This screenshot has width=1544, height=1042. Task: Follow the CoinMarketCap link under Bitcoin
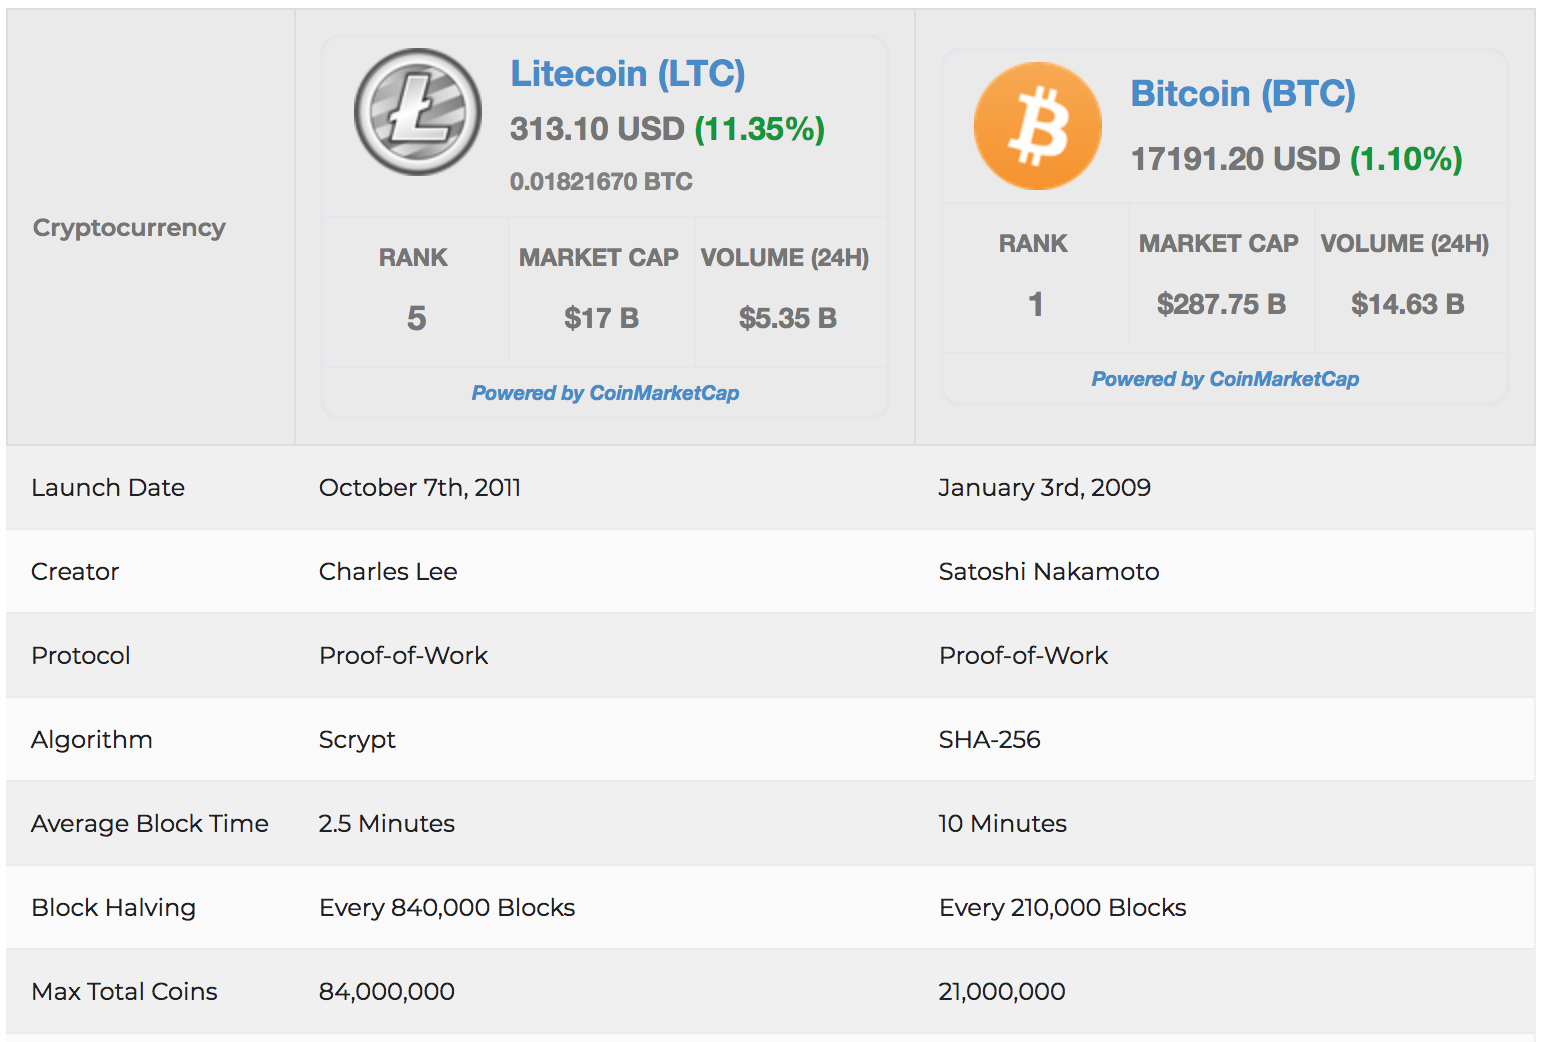click(1225, 379)
